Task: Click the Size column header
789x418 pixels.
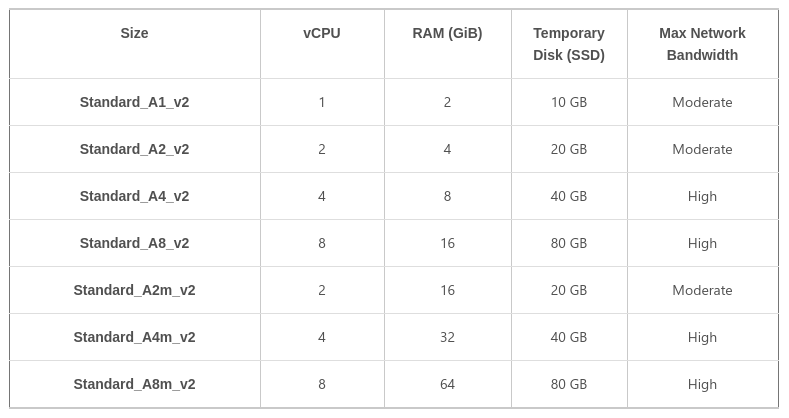Action: [134, 33]
